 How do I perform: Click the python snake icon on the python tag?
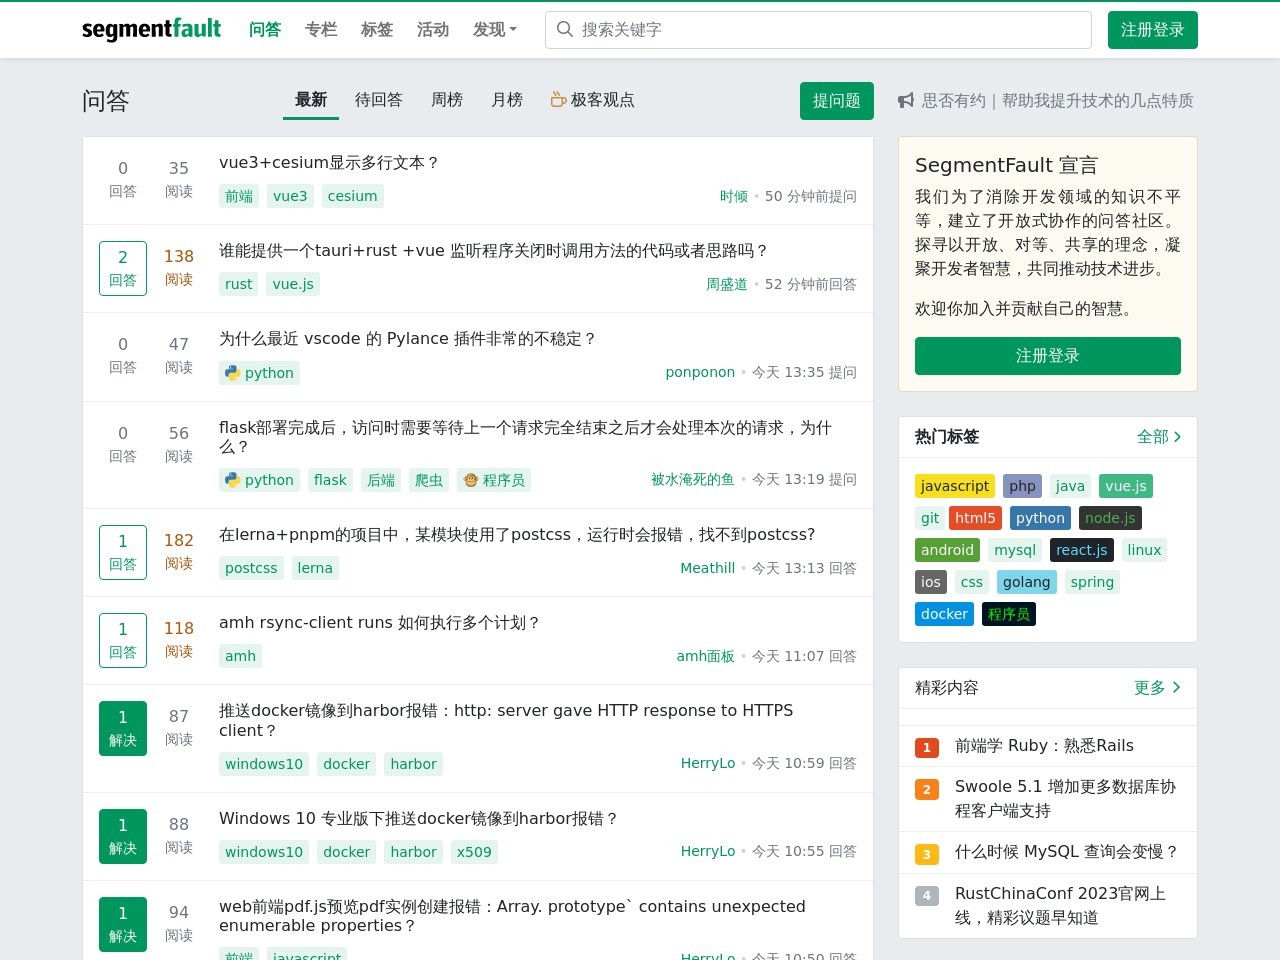point(231,373)
